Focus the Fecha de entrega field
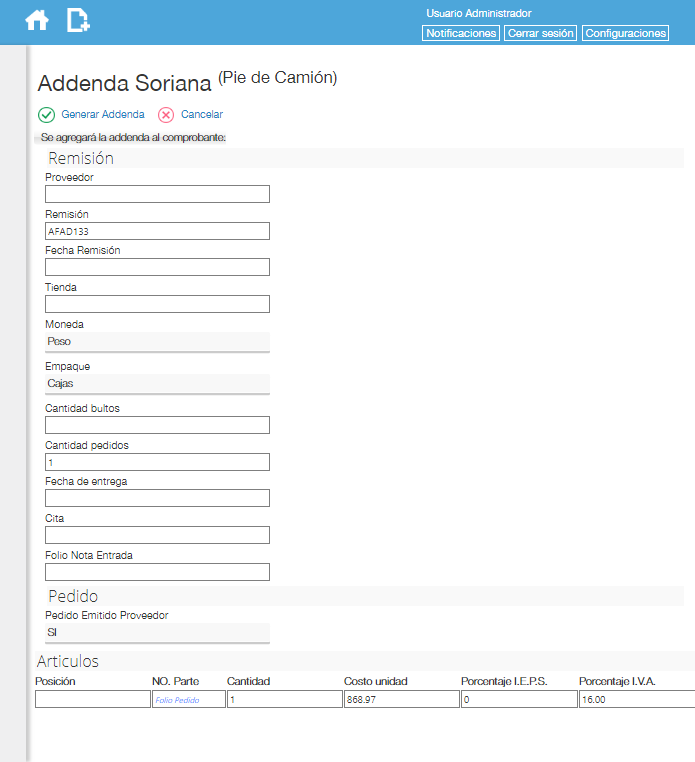This screenshot has width=695, height=762. [157, 498]
